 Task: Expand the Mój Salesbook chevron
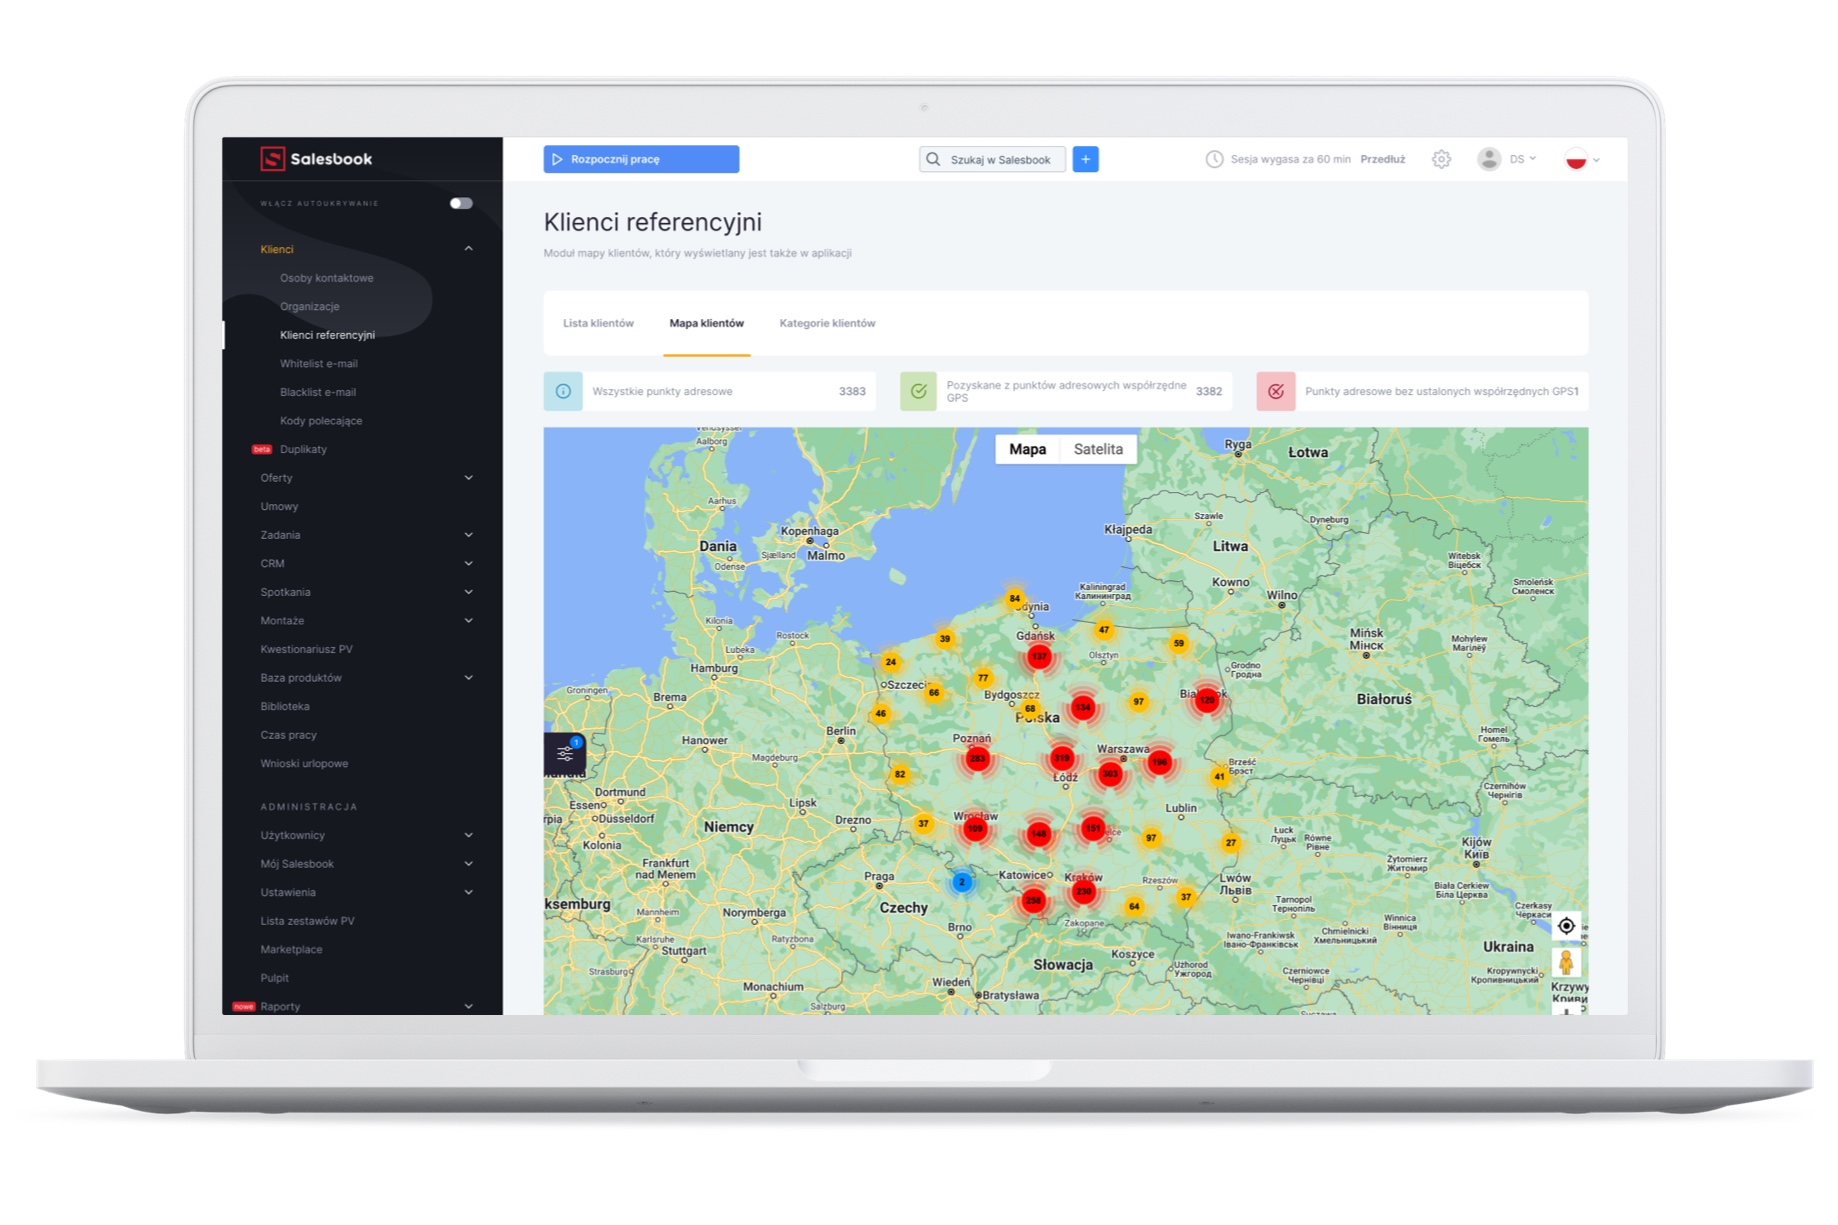click(x=468, y=864)
